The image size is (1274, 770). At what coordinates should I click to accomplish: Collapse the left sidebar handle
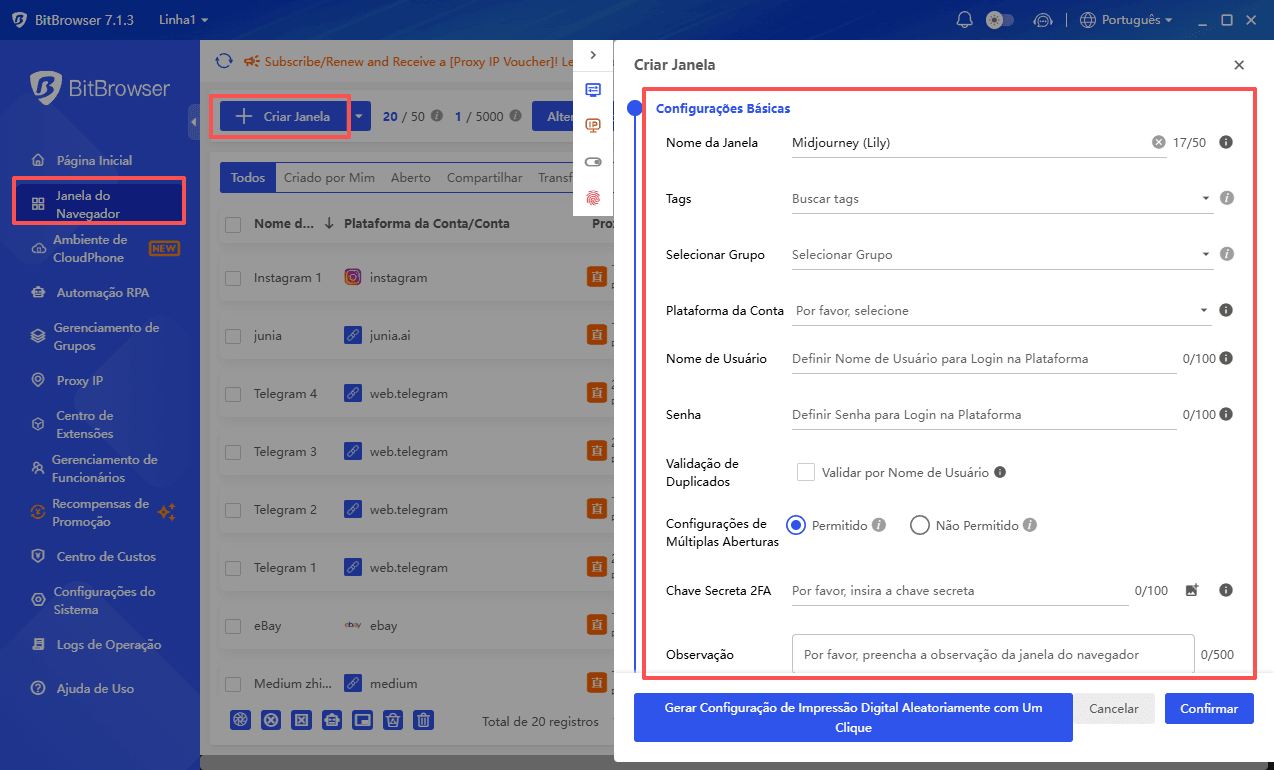click(x=194, y=121)
